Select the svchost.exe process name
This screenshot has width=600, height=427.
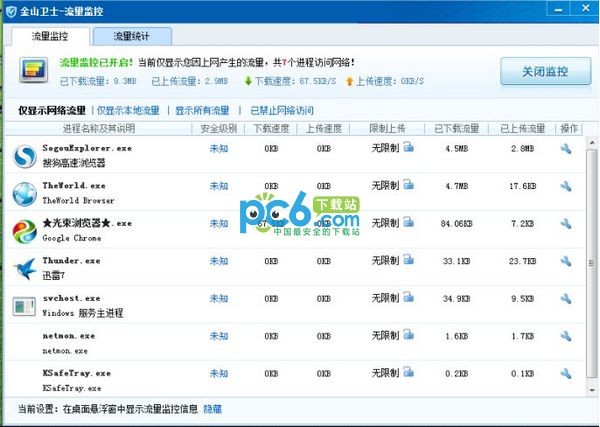point(72,298)
